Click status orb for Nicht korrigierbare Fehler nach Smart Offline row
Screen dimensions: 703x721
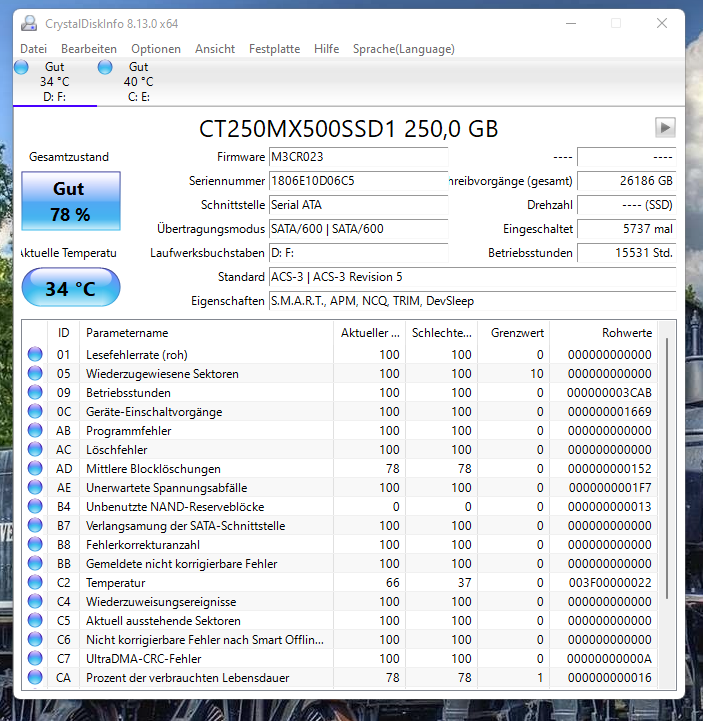35,639
